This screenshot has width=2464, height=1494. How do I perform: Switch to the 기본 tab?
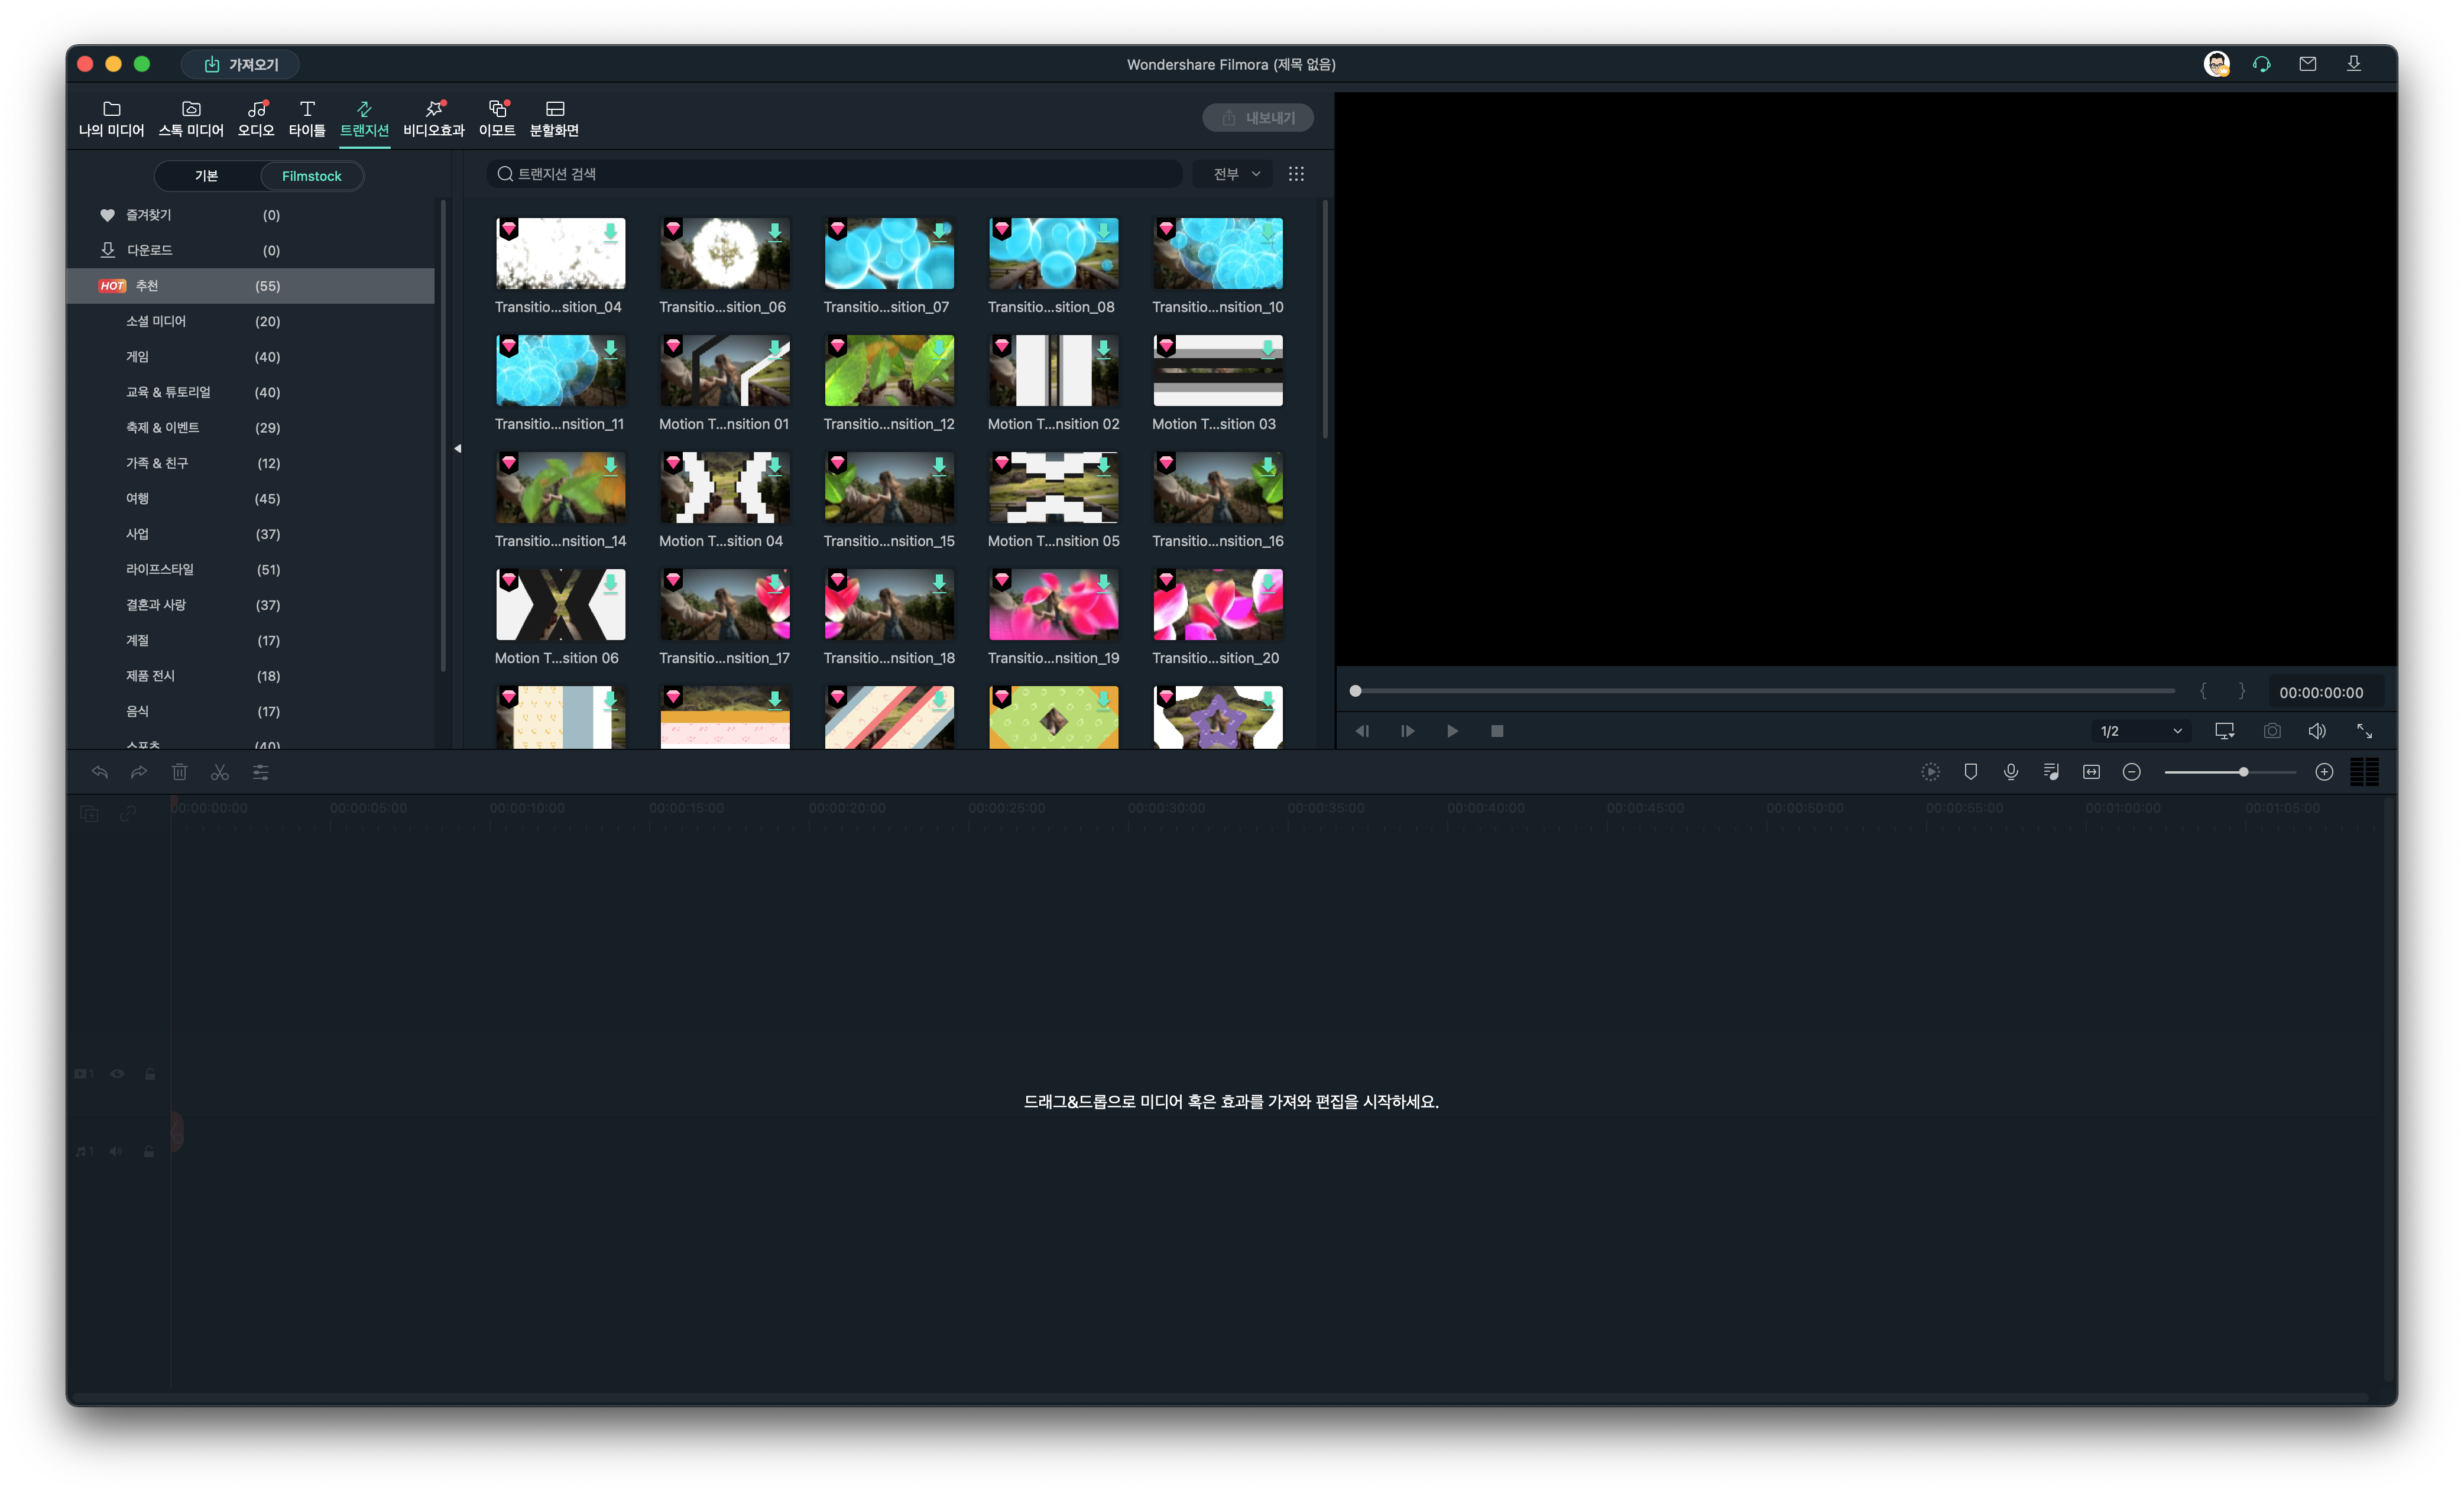(x=207, y=176)
